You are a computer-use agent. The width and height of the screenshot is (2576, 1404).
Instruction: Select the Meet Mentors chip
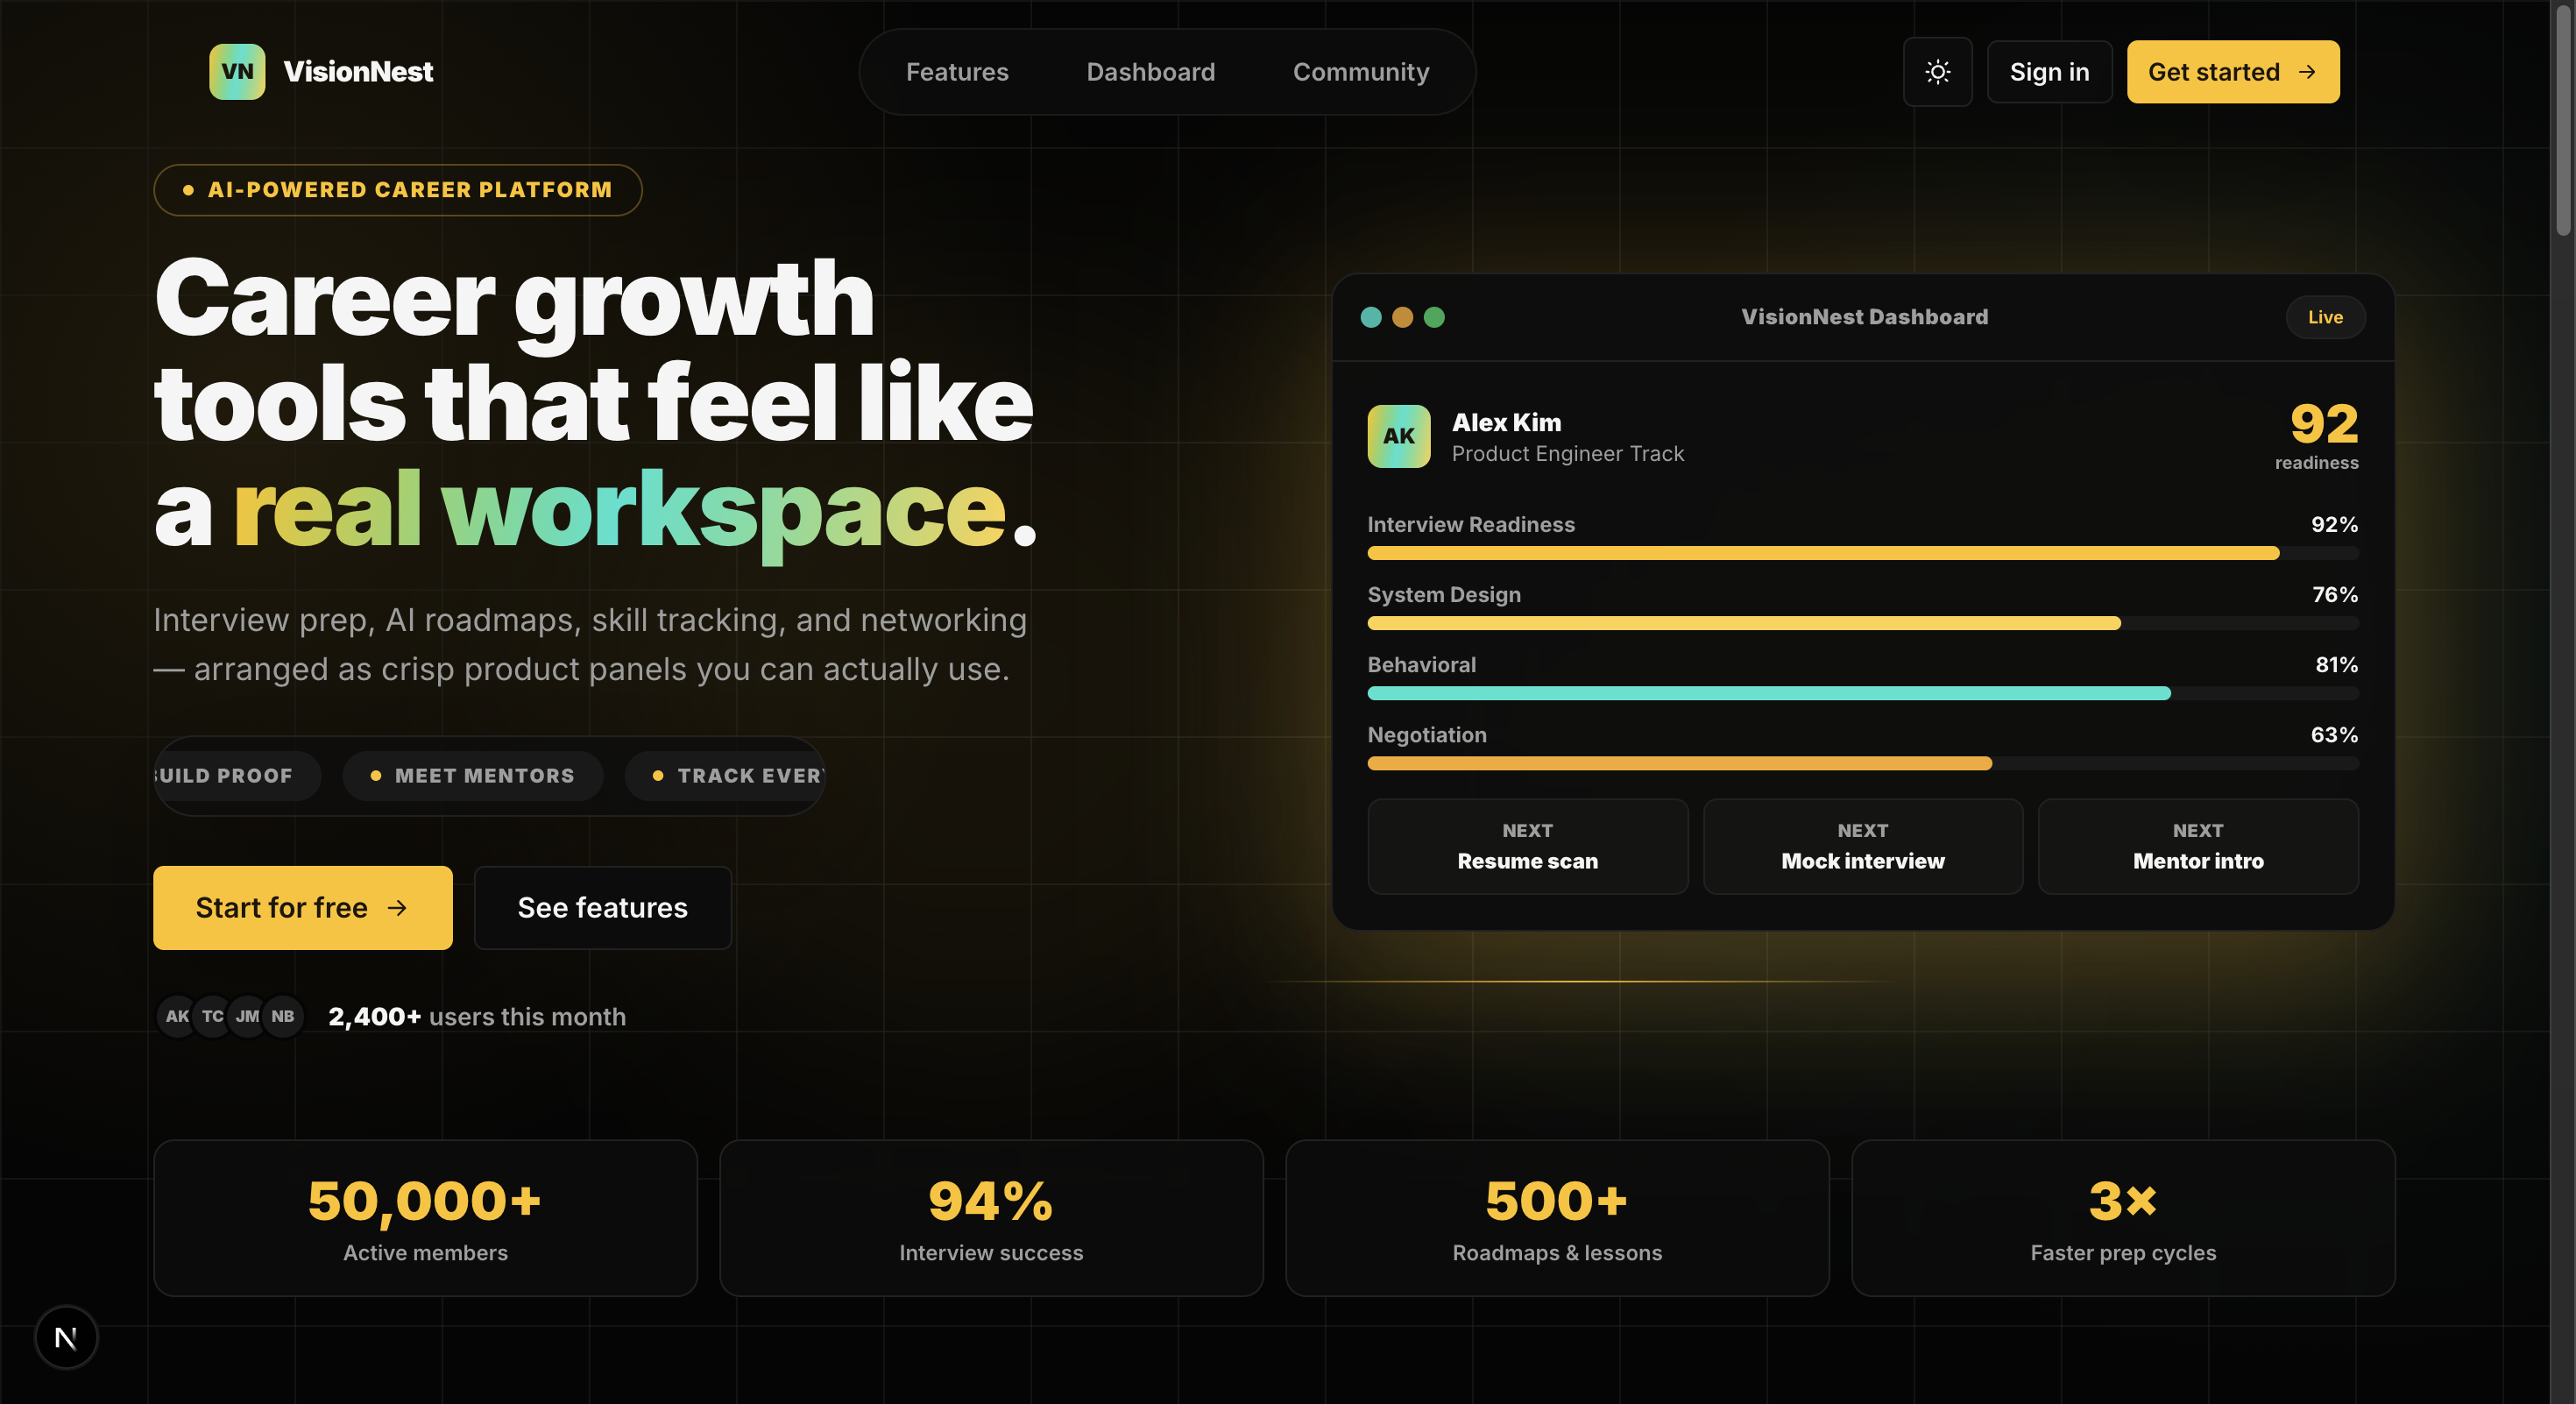[x=473, y=775]
